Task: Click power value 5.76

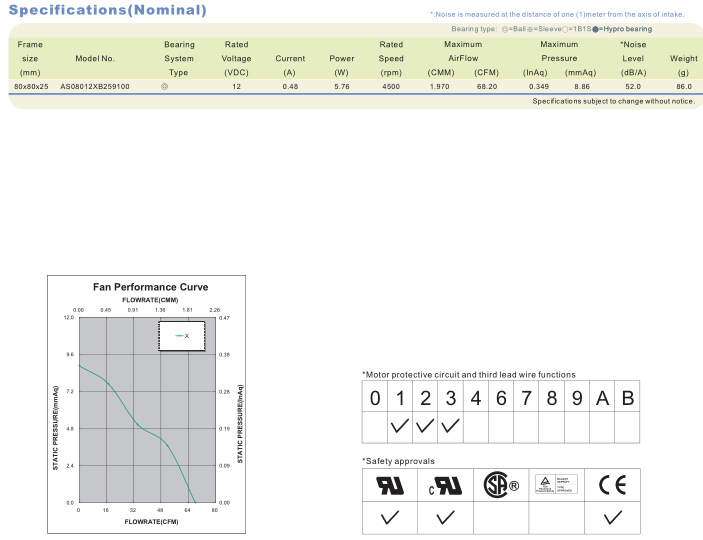Action: click(x=342, y=87)
